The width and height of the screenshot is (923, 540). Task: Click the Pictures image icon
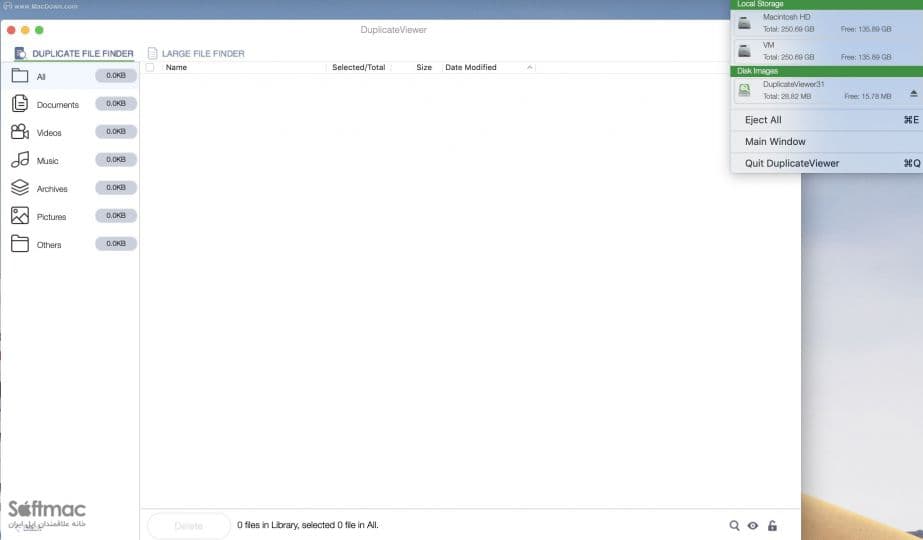point(19,216)
